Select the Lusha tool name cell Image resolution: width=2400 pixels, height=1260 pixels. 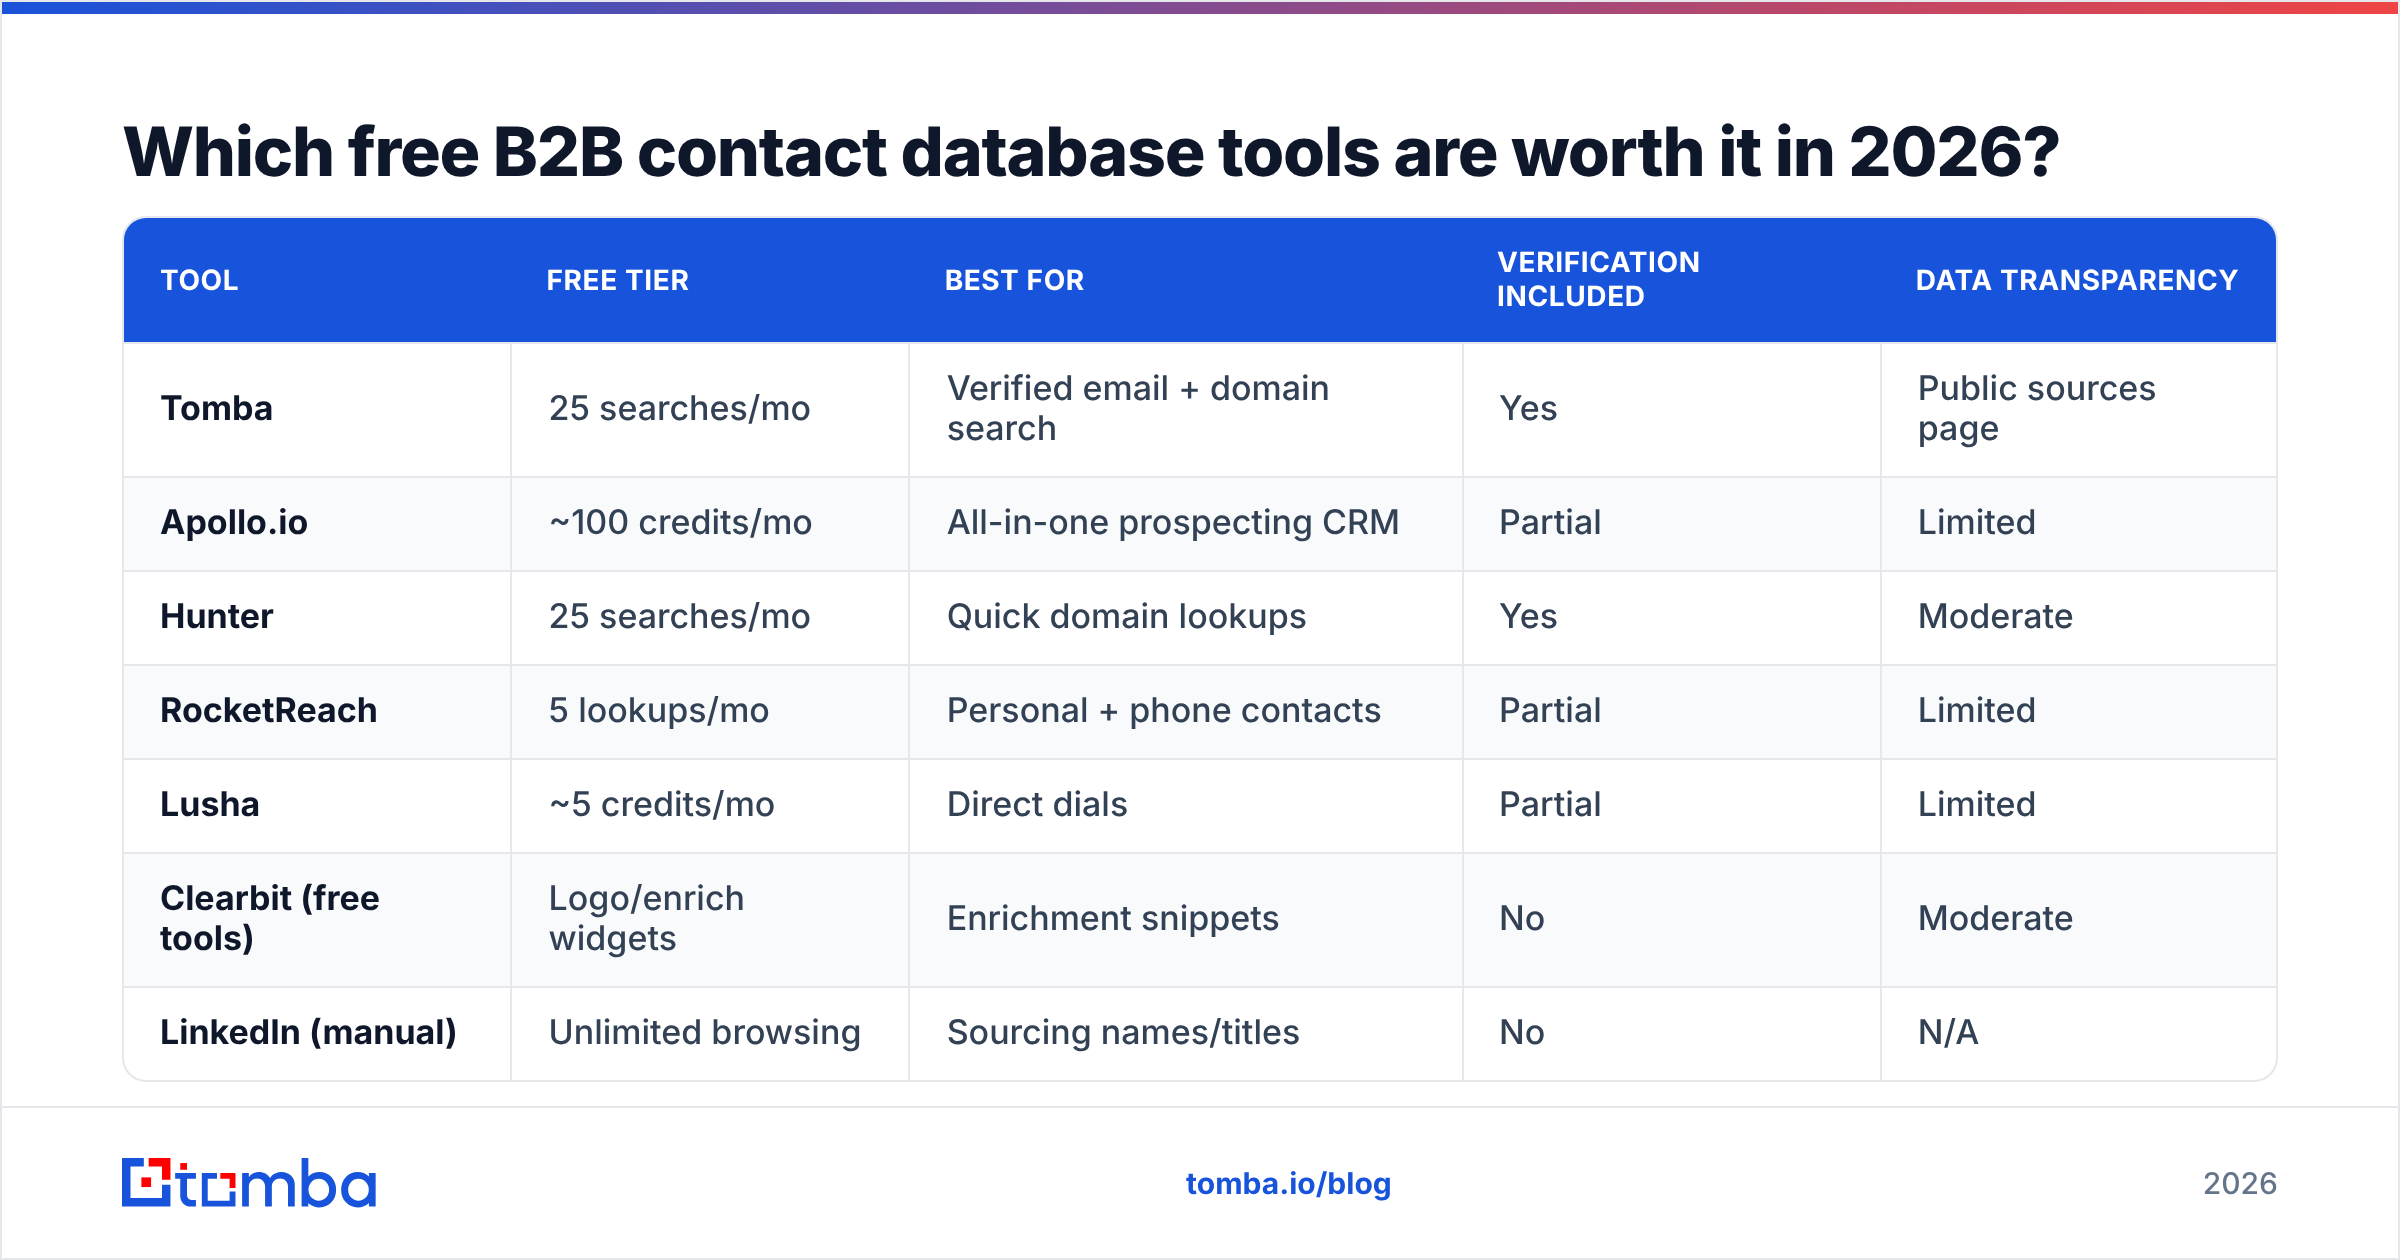[x=317, y=805]
